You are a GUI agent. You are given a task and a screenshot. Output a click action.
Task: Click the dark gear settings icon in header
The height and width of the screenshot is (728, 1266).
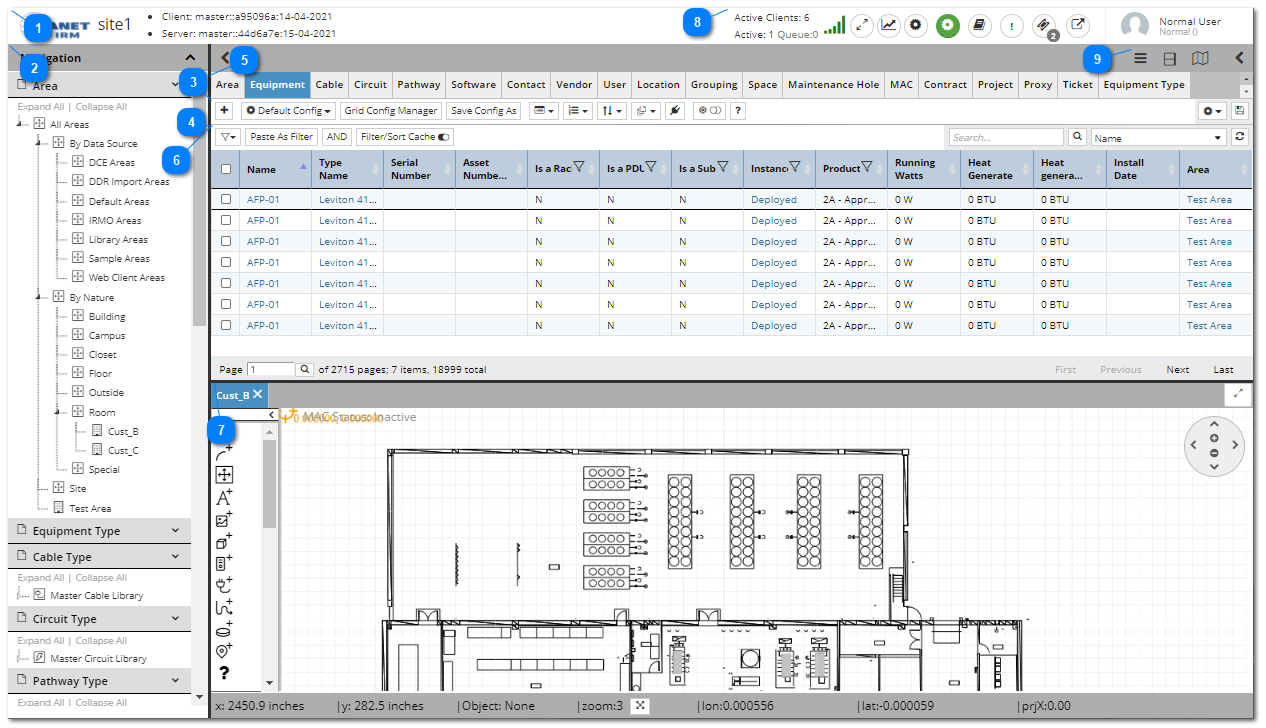pyautogui.click(x=916, y=26)
